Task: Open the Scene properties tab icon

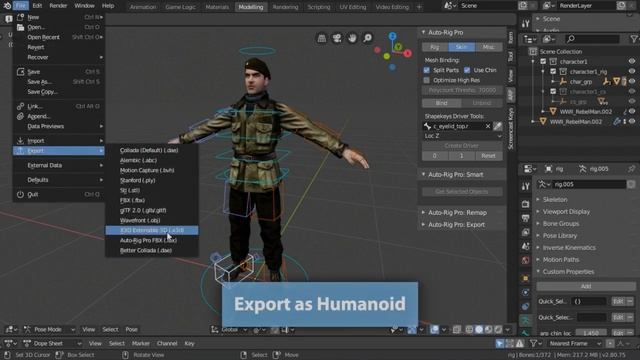Action: point(526,247)
